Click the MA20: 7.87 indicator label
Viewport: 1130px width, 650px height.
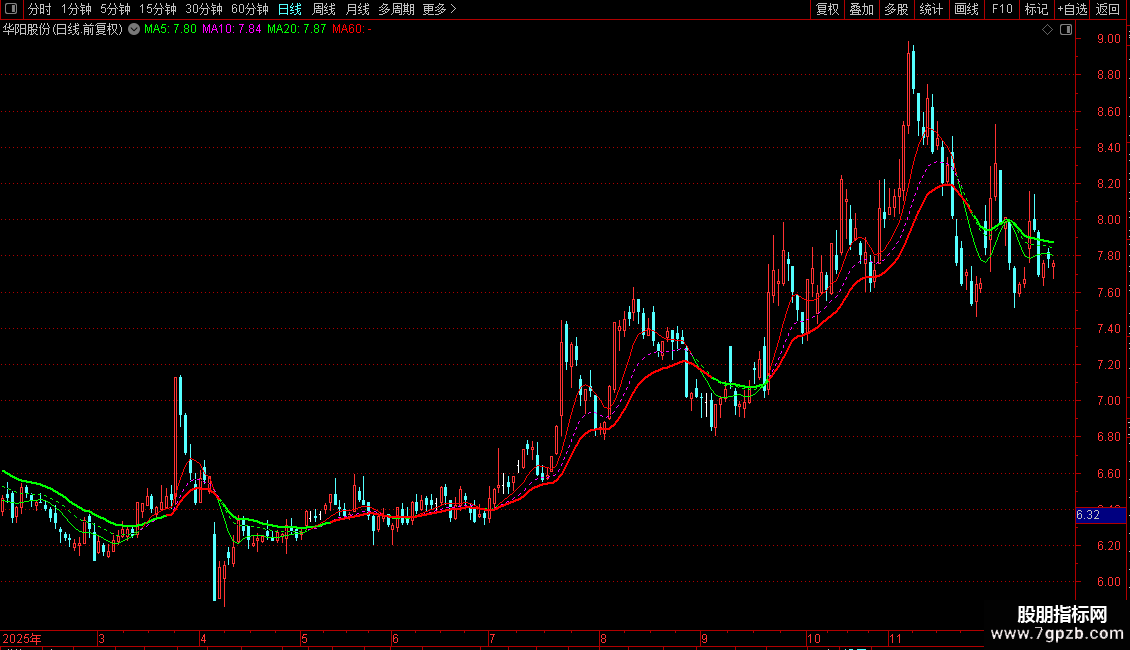point(296,30)
